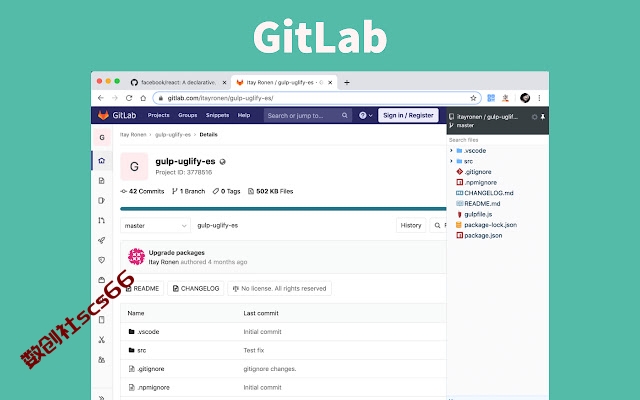640x400 pixels.
Task: Open the shield Security icon in sidebar
Action: (102, 260)
